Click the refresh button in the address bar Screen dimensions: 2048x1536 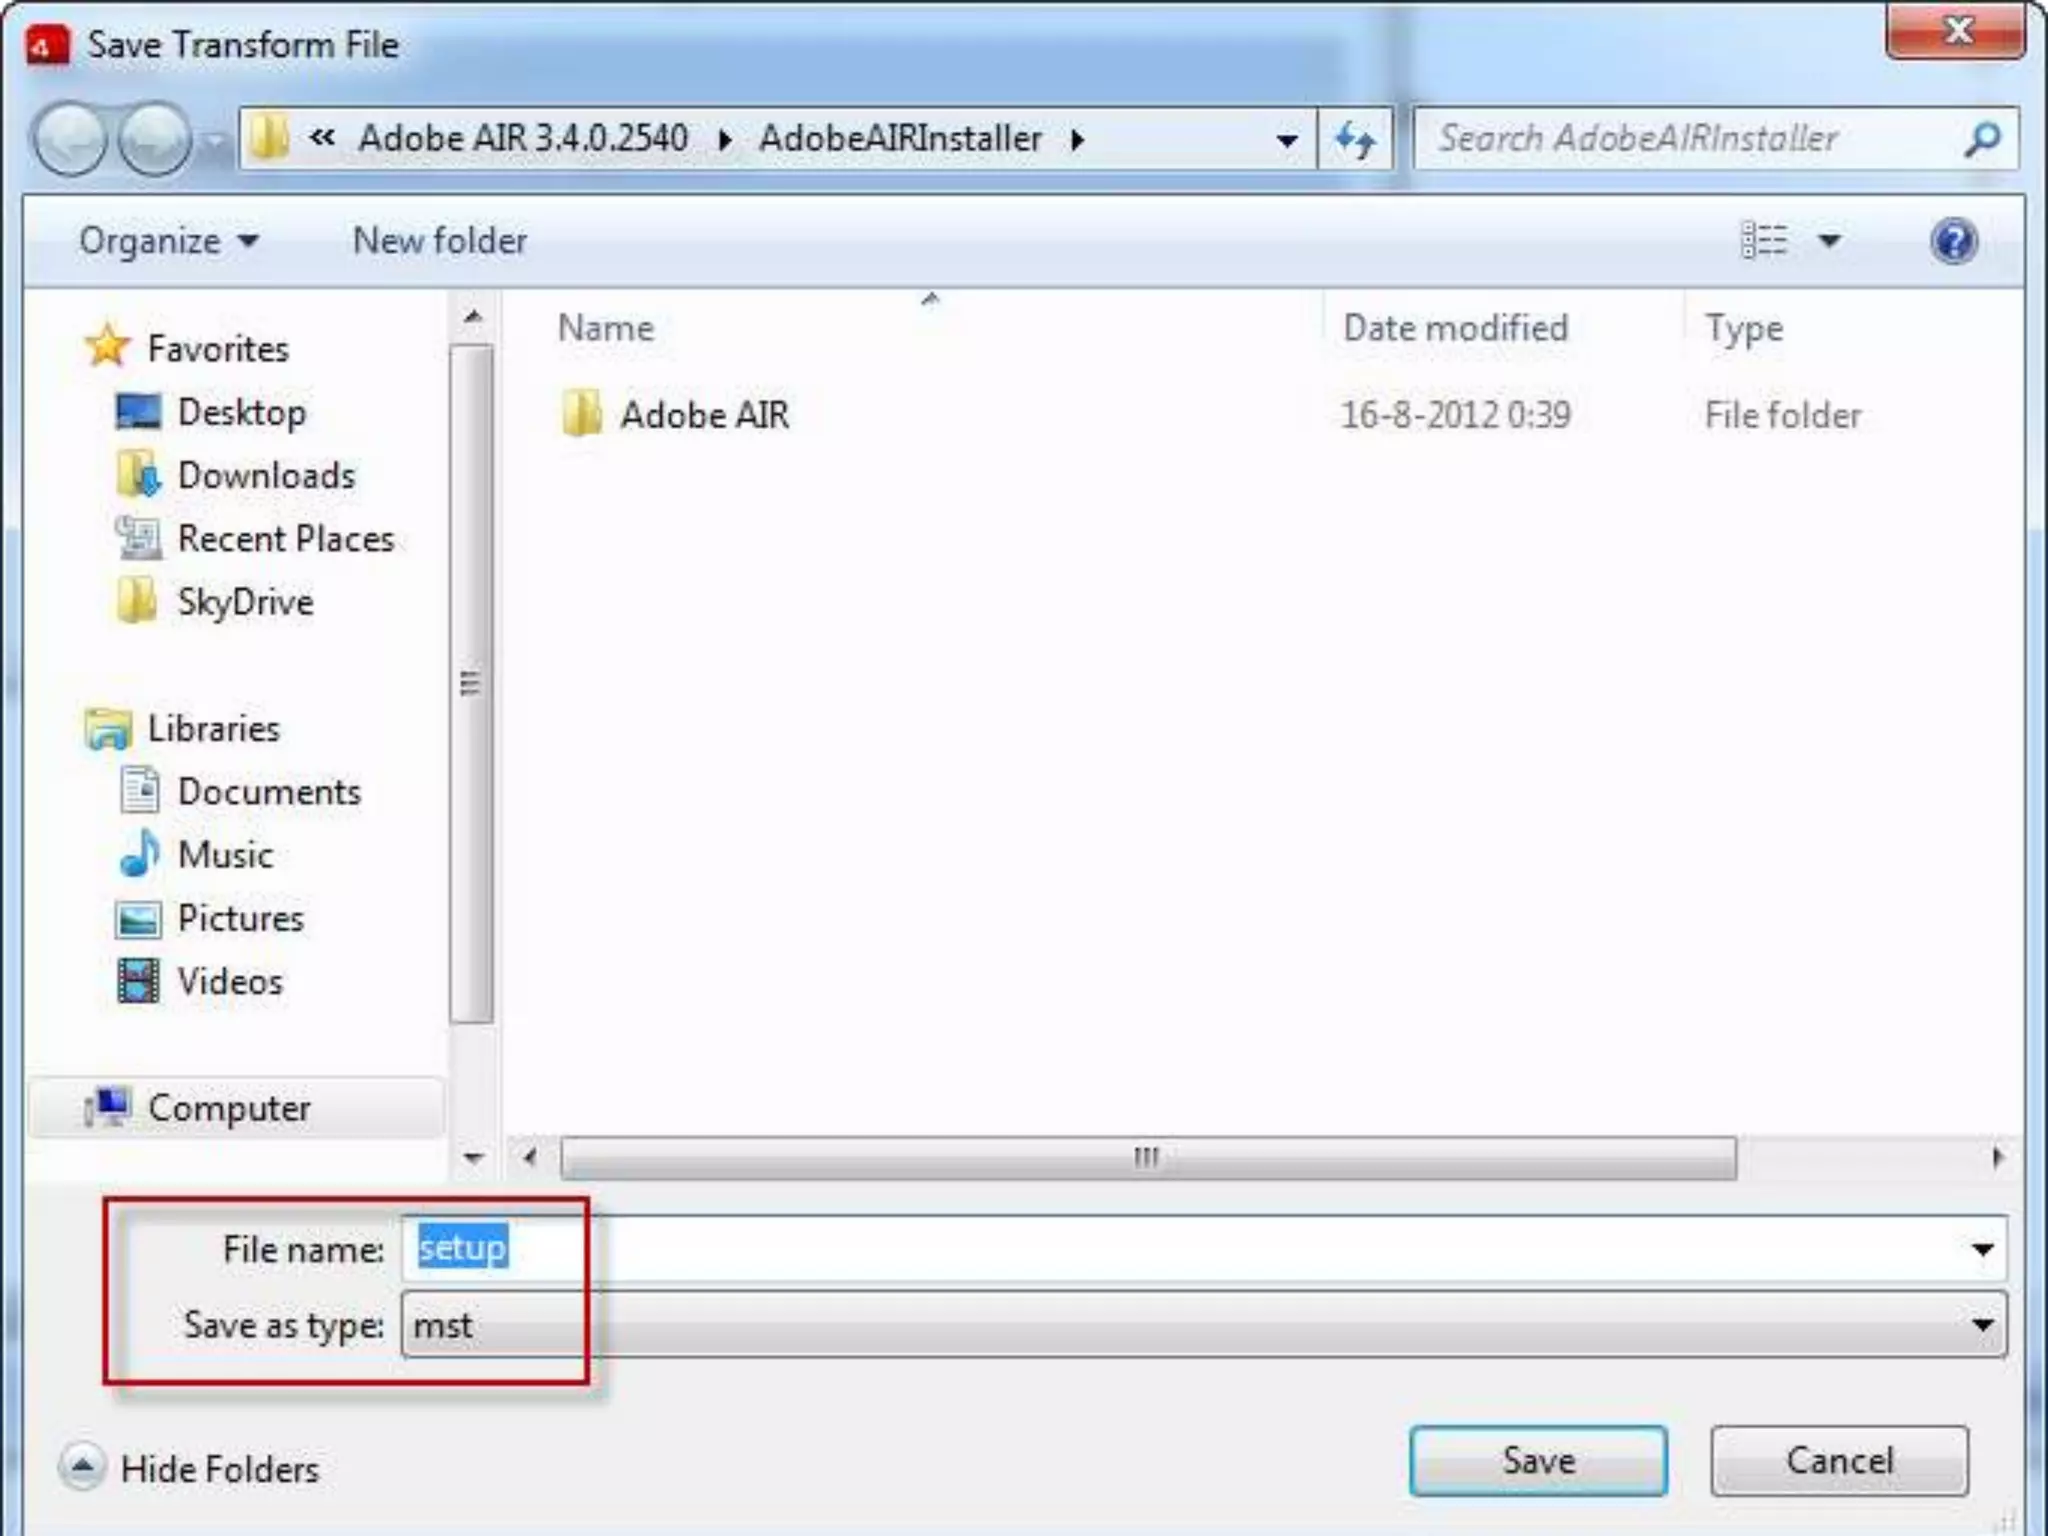[1355, 139]
